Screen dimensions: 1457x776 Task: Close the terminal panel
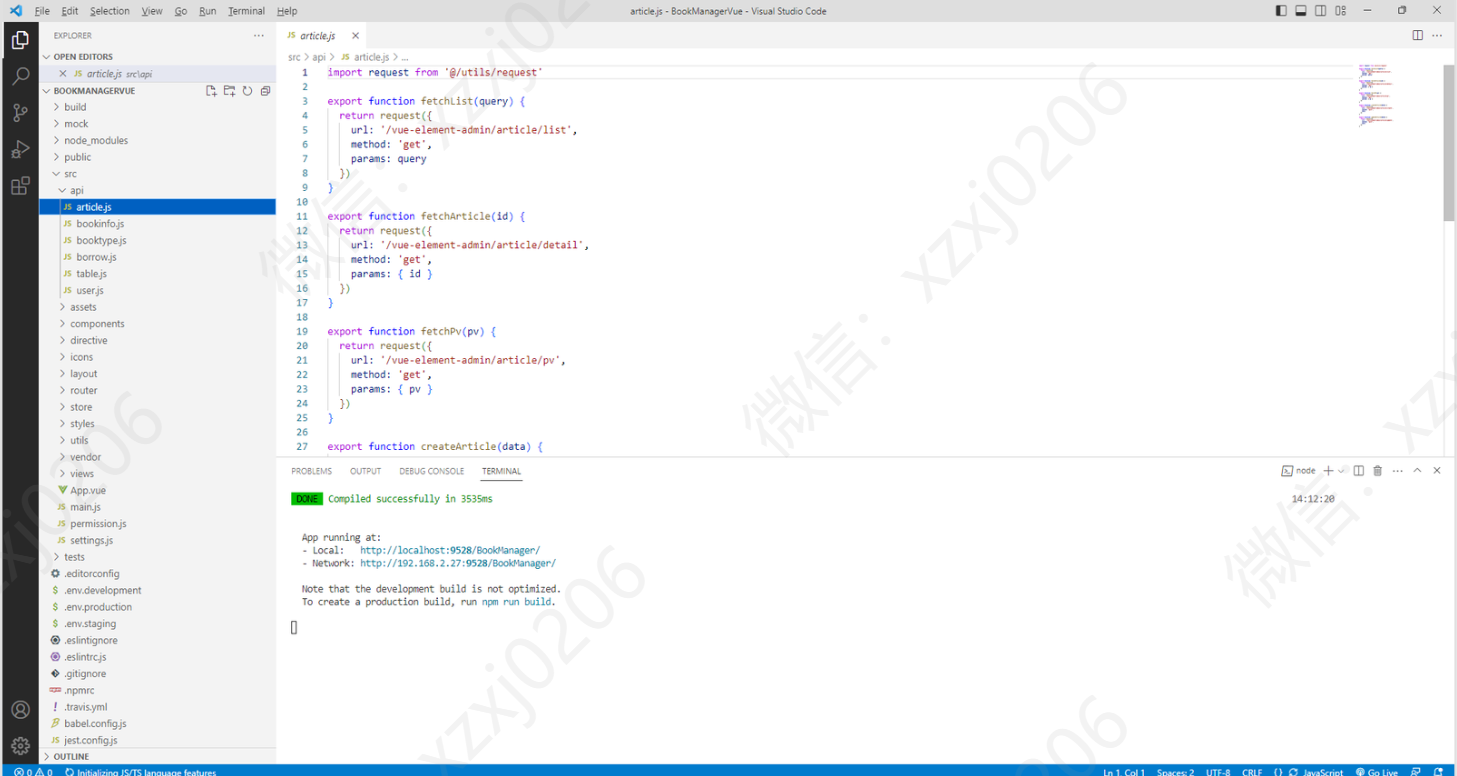1437,470
